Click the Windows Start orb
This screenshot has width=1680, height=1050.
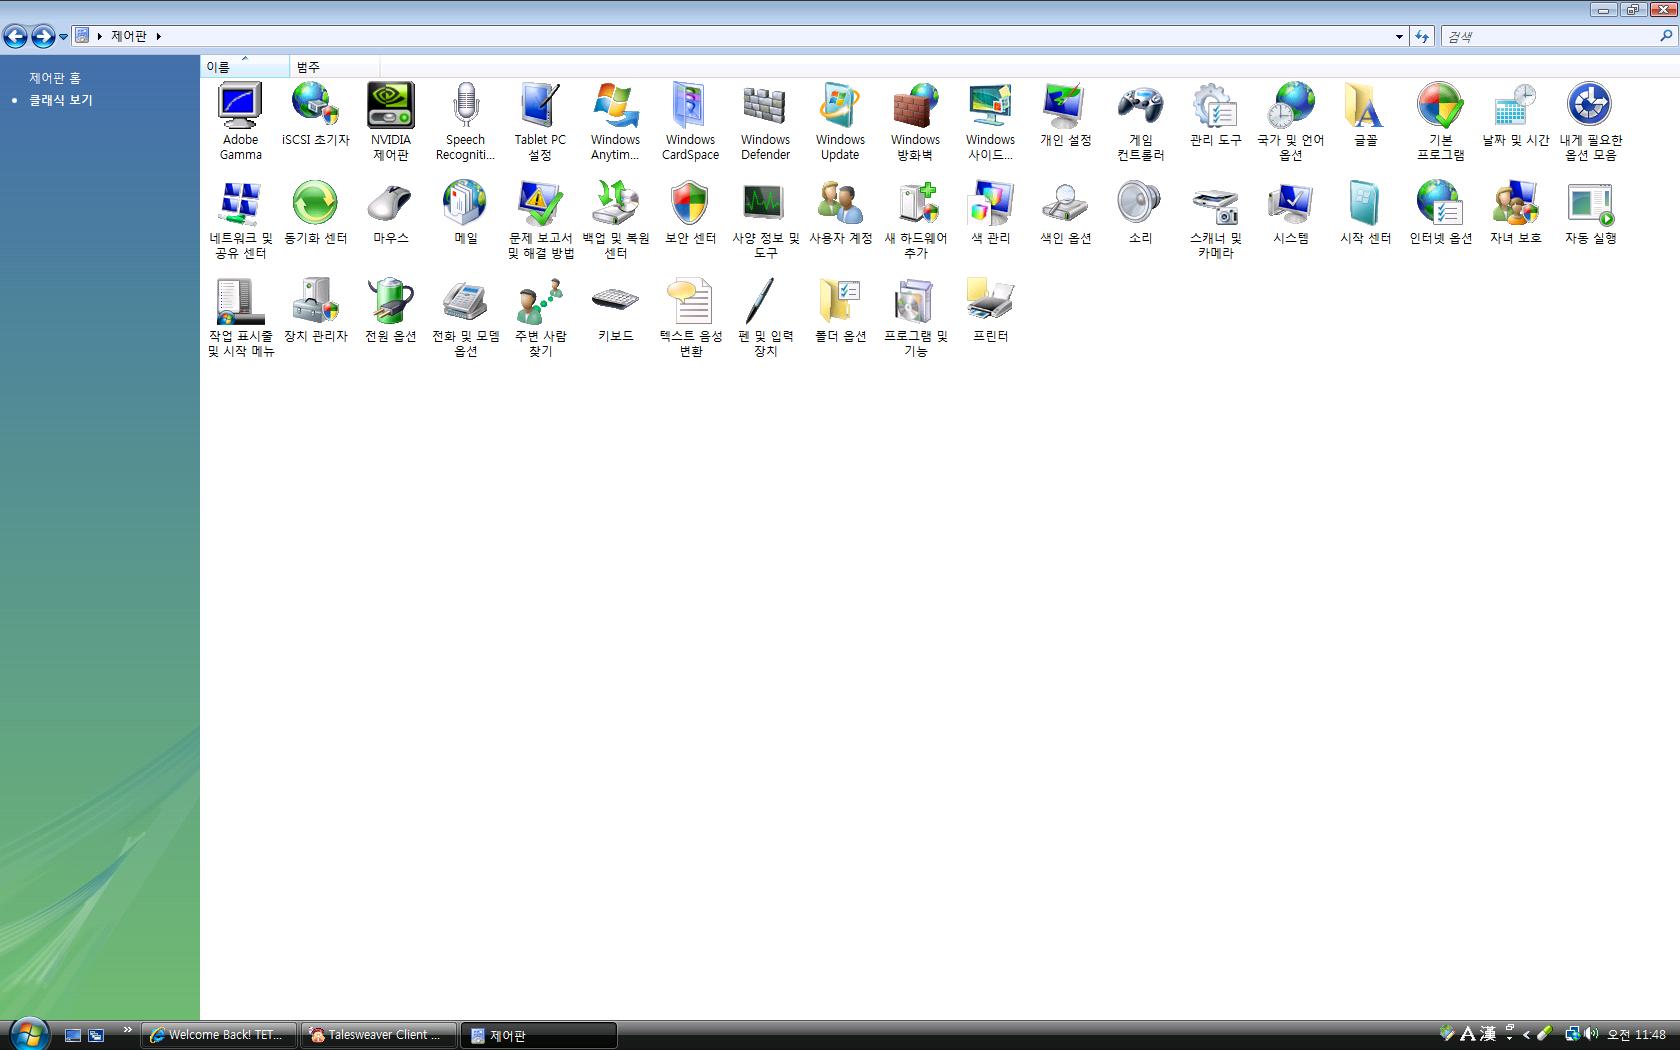click(28, 1033)
